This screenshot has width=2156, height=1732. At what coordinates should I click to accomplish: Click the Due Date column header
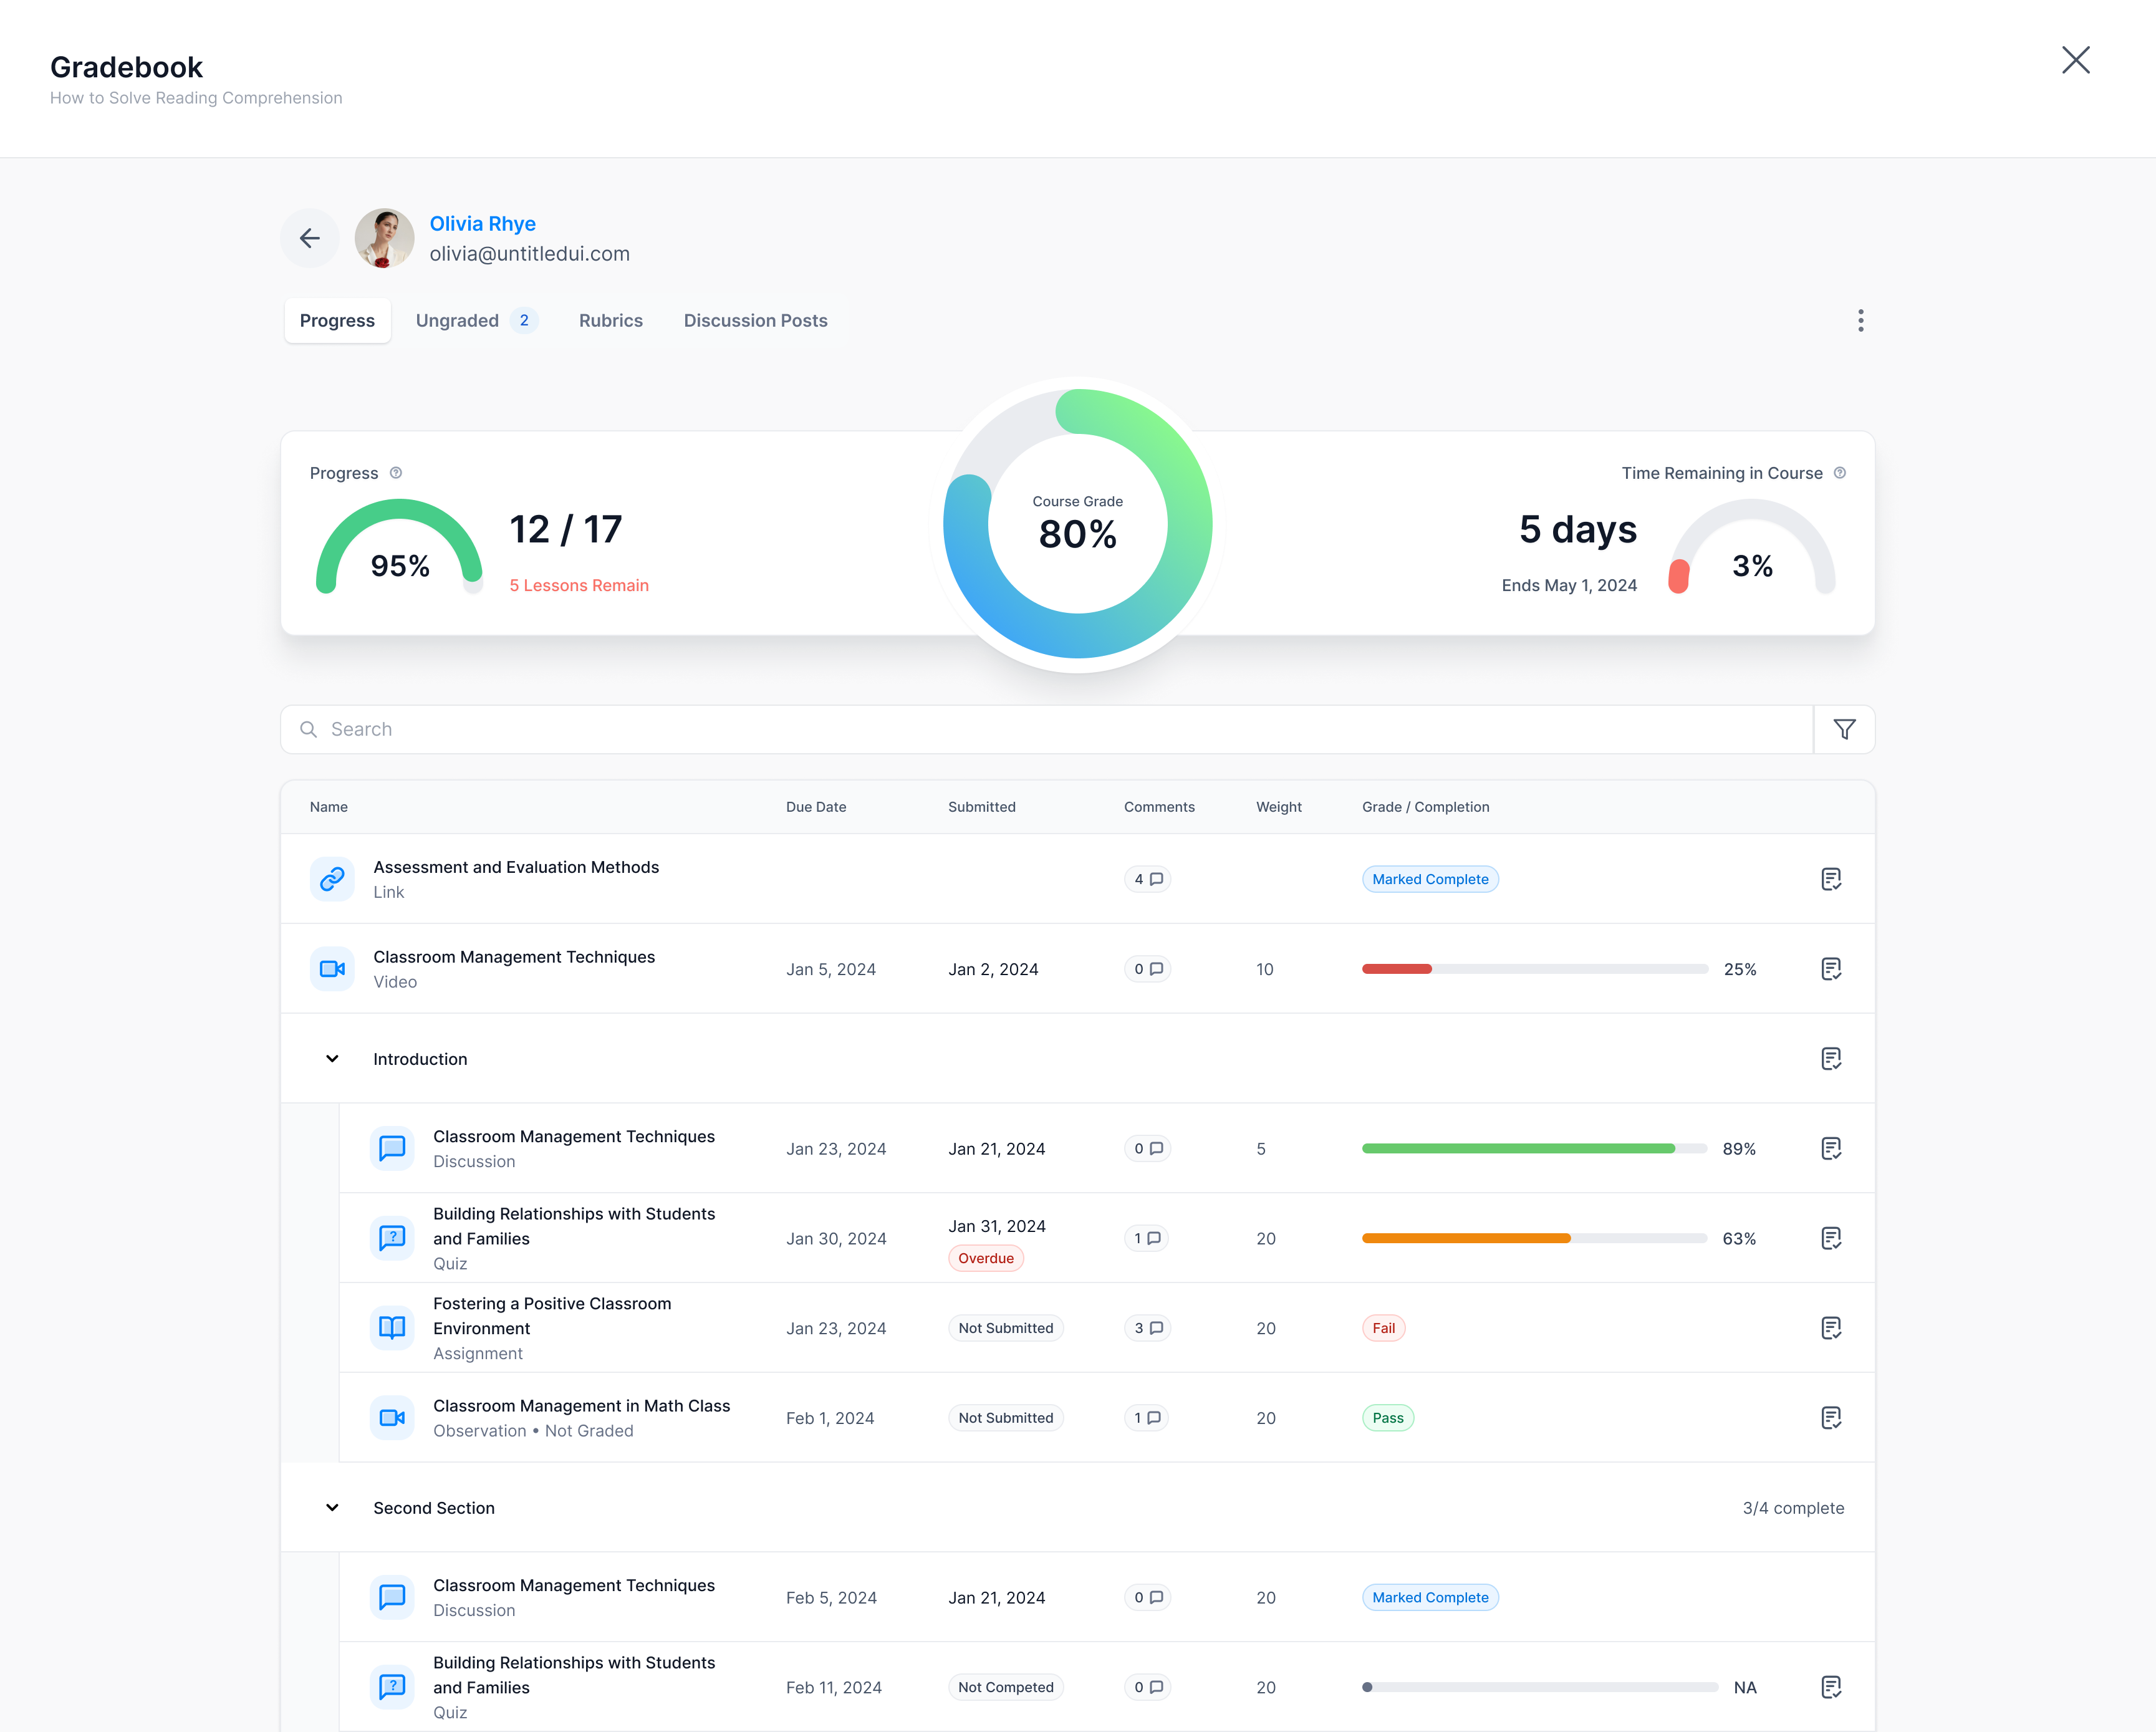(x=816, y=807)
